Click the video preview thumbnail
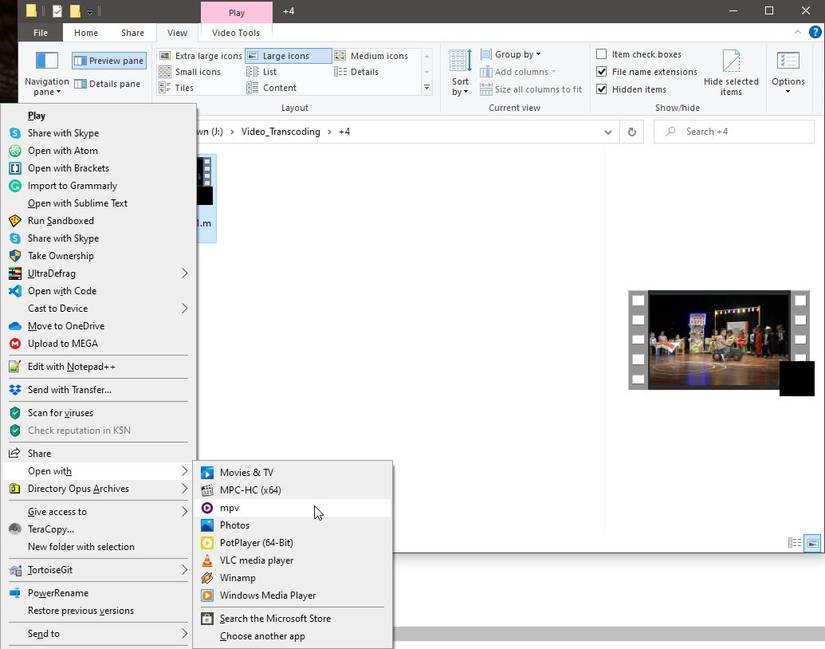825x649 pixels. coord(718,340)
